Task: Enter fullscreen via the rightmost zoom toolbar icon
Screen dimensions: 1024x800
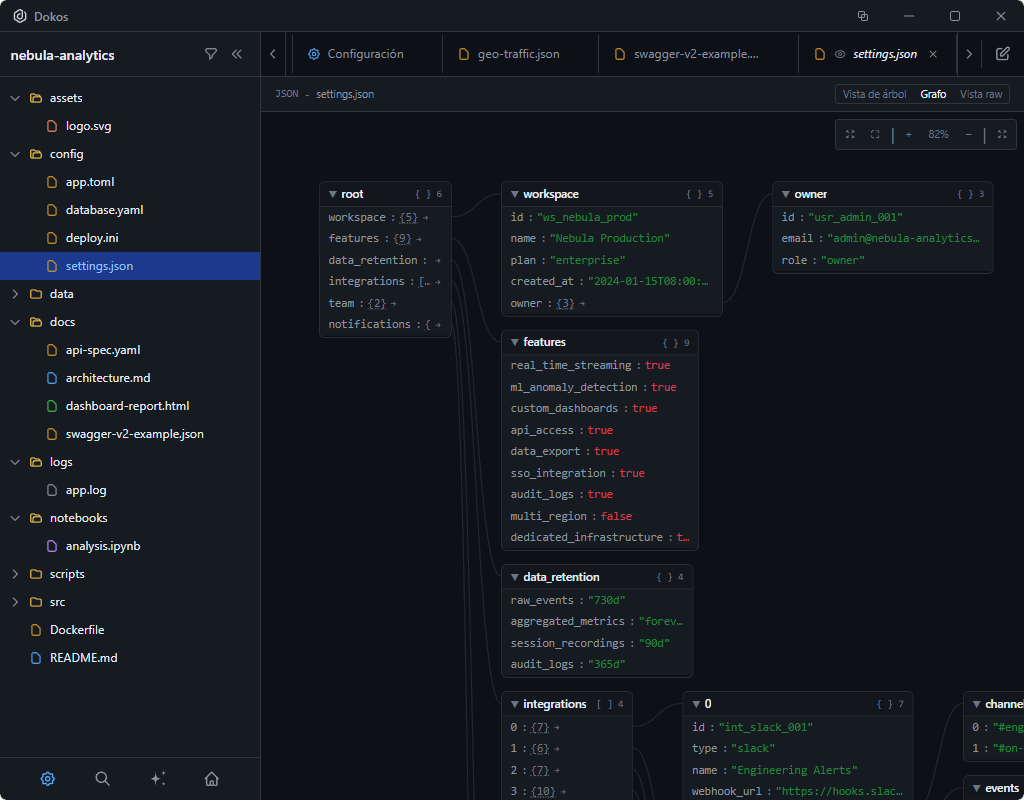Action: click(x=1000, y=134)
